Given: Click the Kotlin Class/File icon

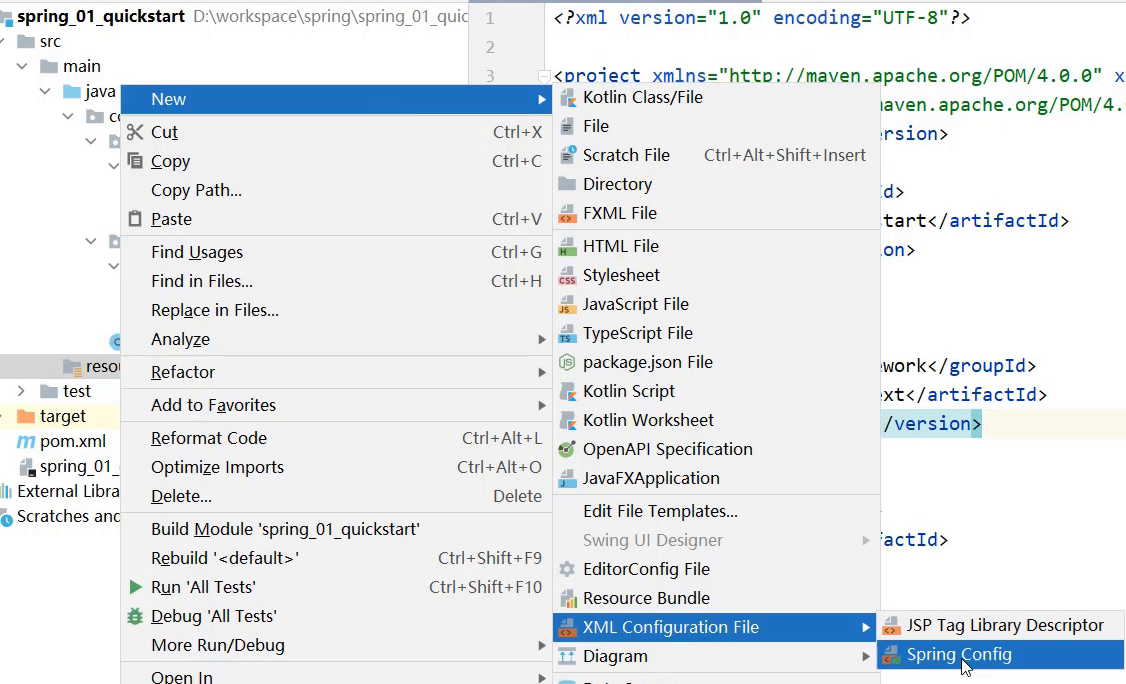Looking at the screenshot, I should pyautogui.click(x=567, y=97).
